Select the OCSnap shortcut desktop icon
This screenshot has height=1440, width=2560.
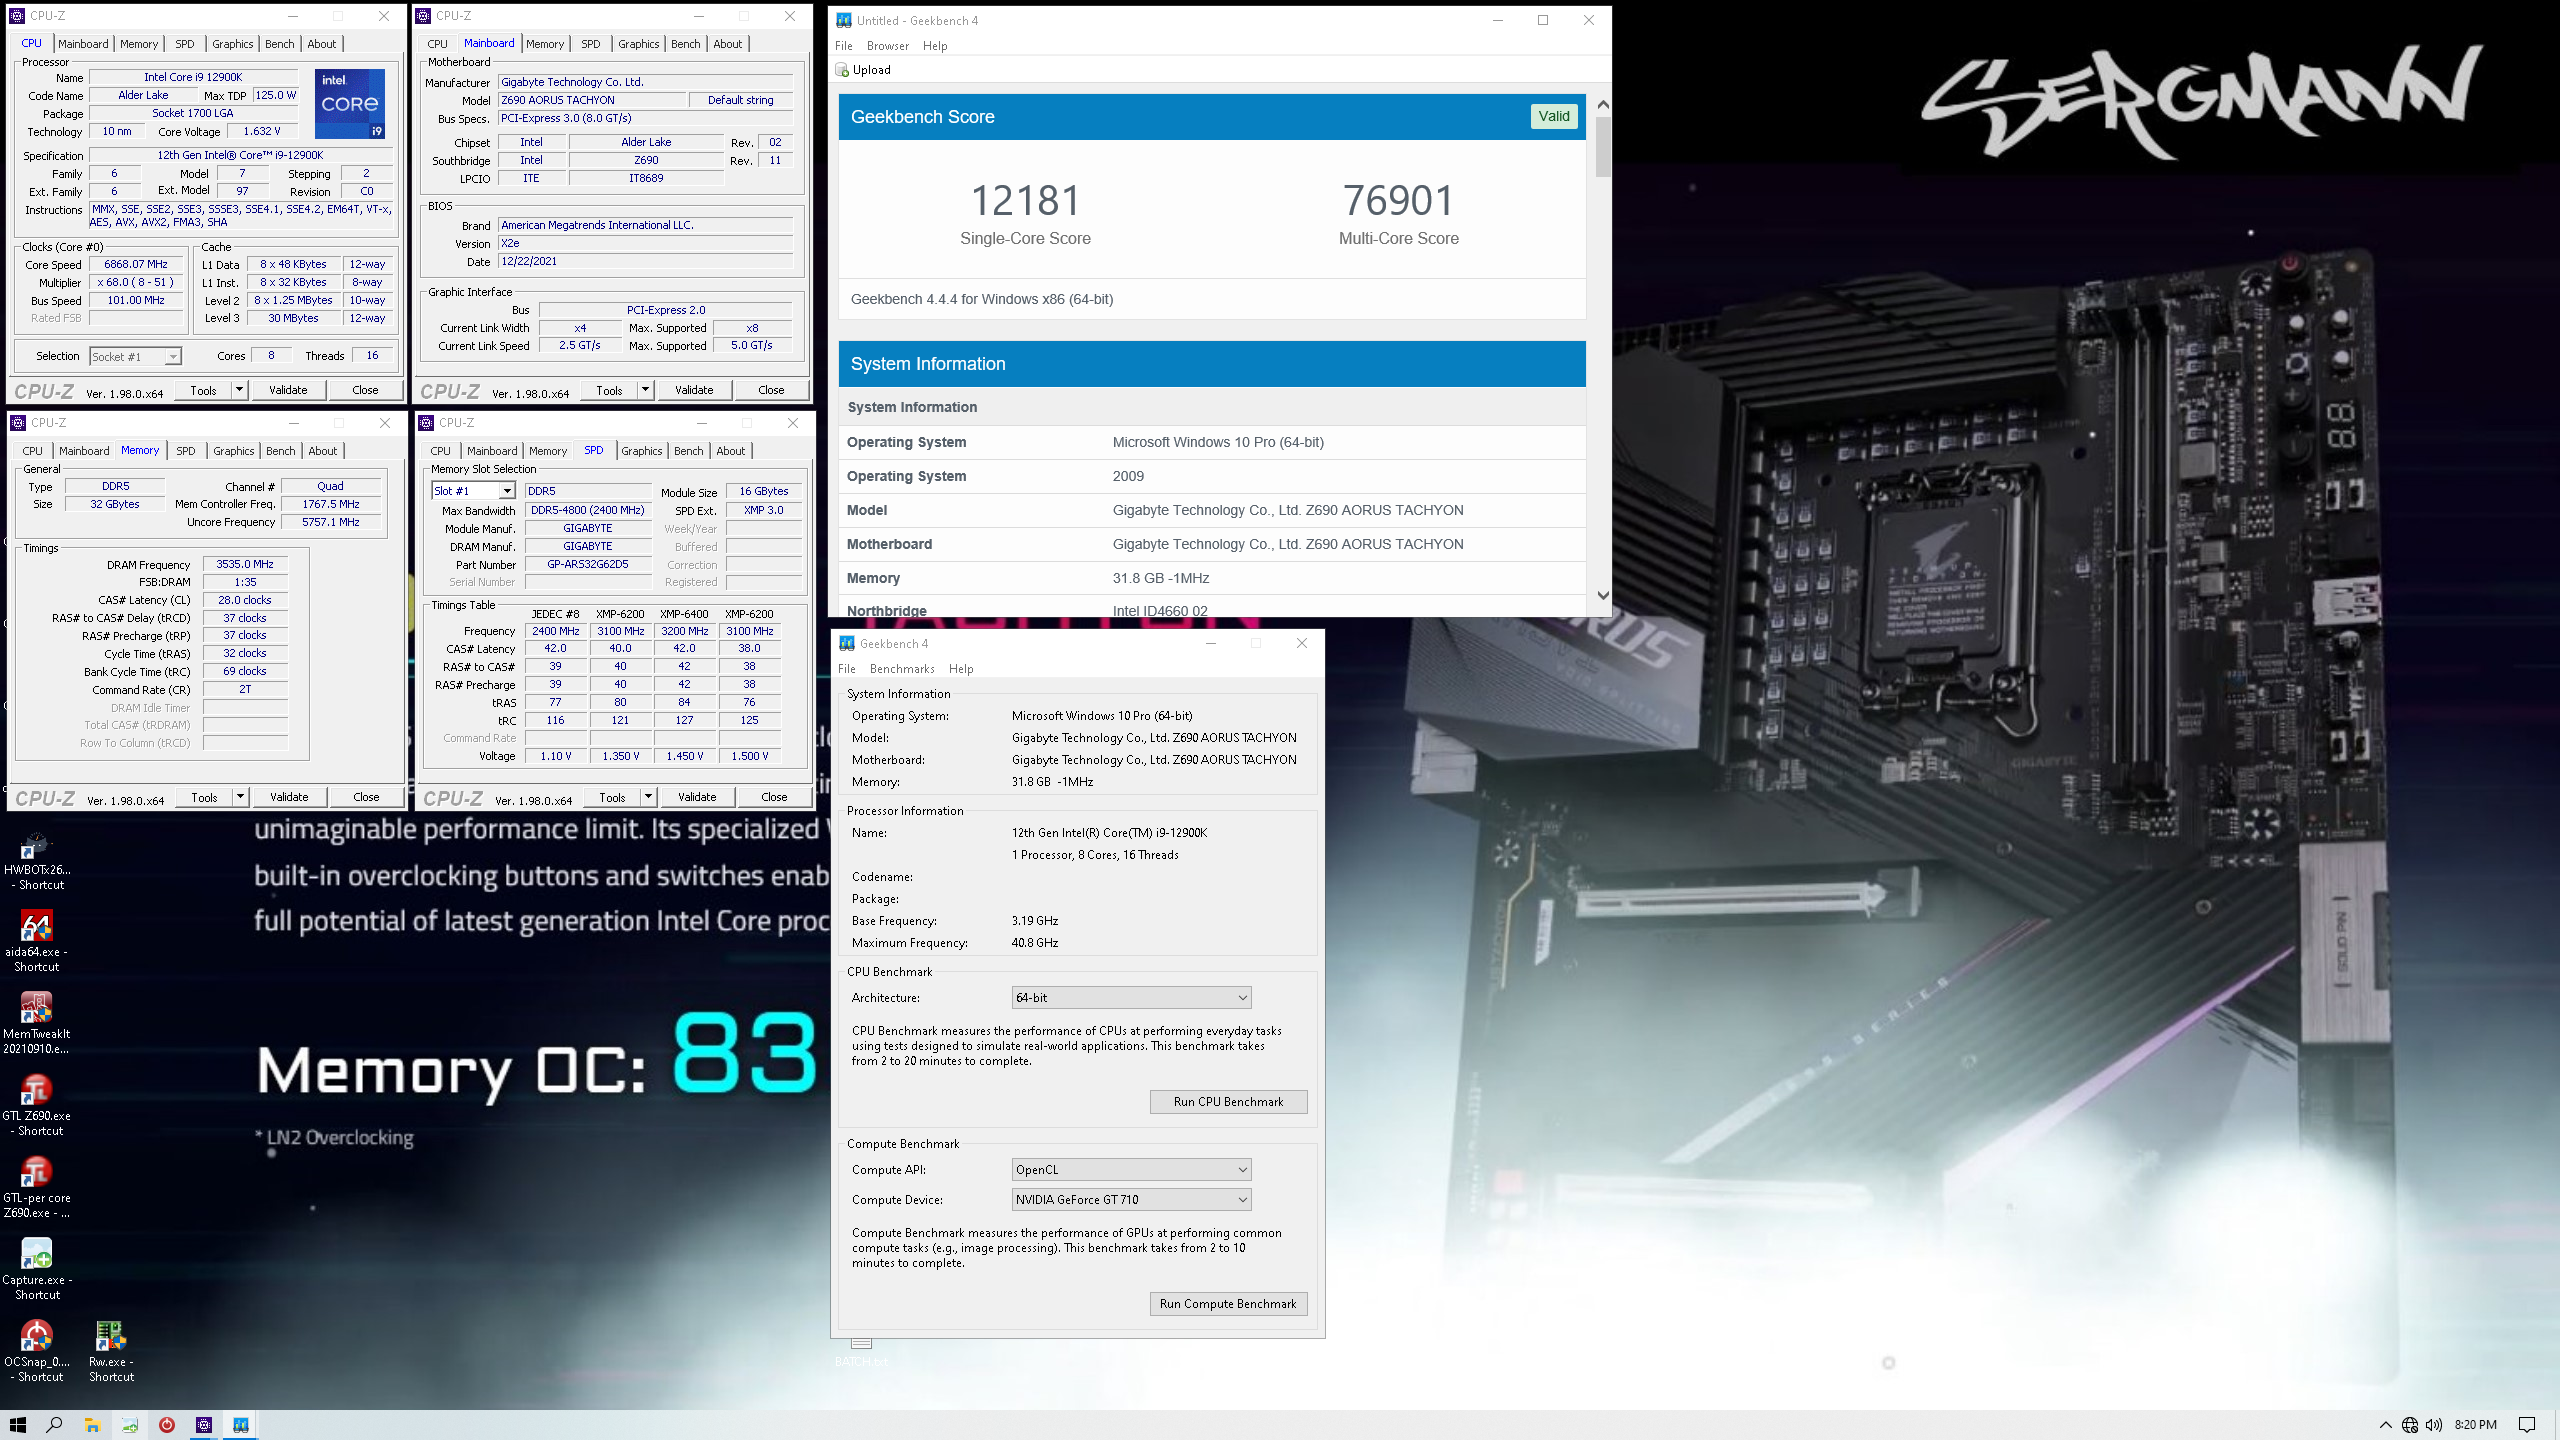[x=36, y=1352]
